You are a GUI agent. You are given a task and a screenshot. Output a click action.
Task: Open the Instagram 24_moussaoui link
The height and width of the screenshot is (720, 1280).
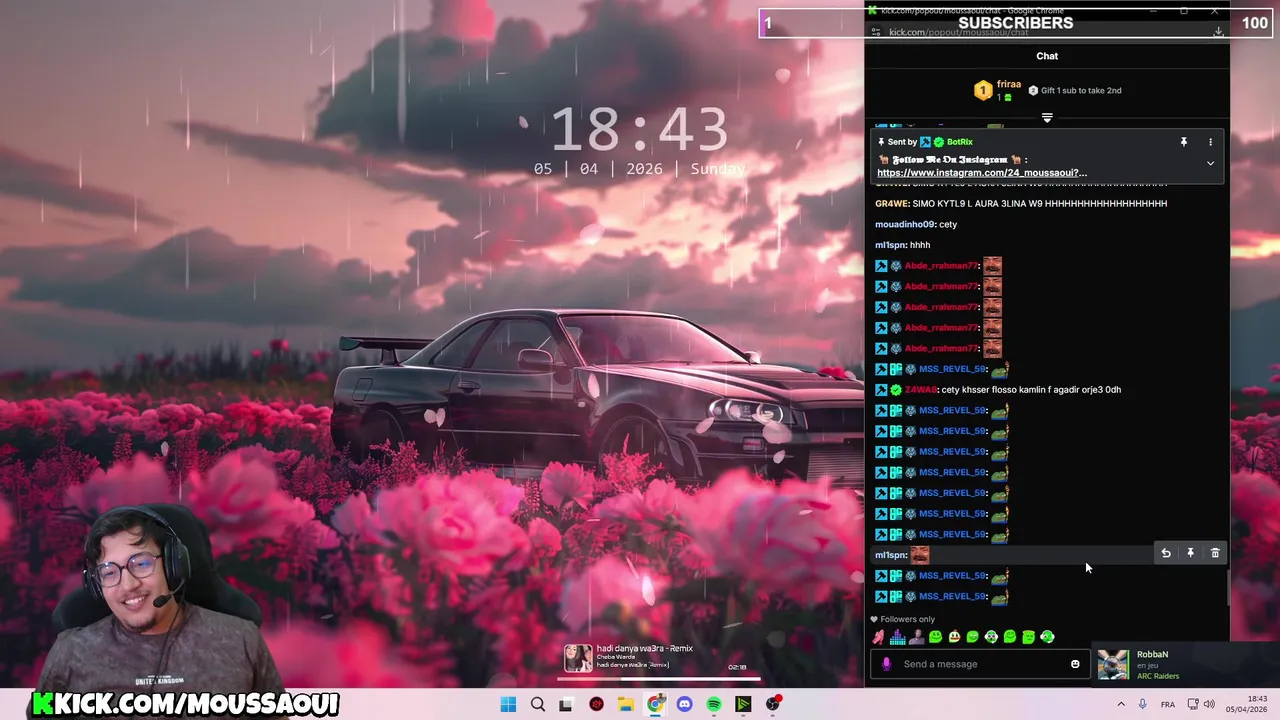[982, 173]
